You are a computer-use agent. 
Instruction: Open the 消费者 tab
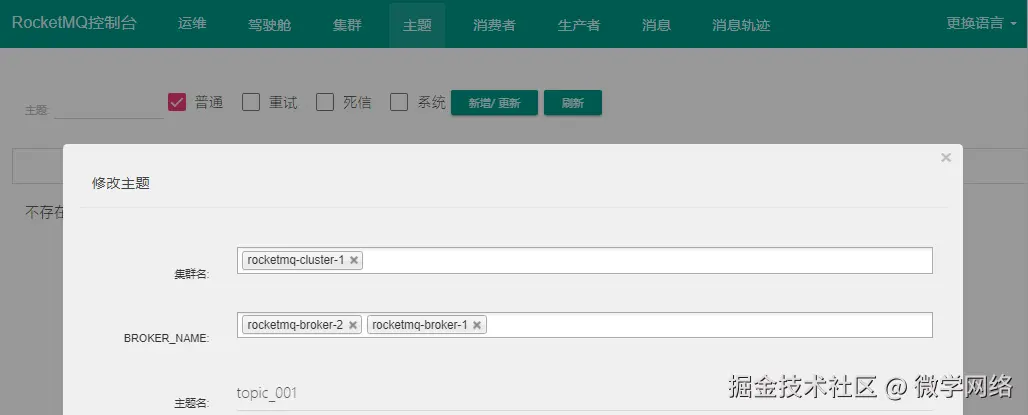pos(494,24)
